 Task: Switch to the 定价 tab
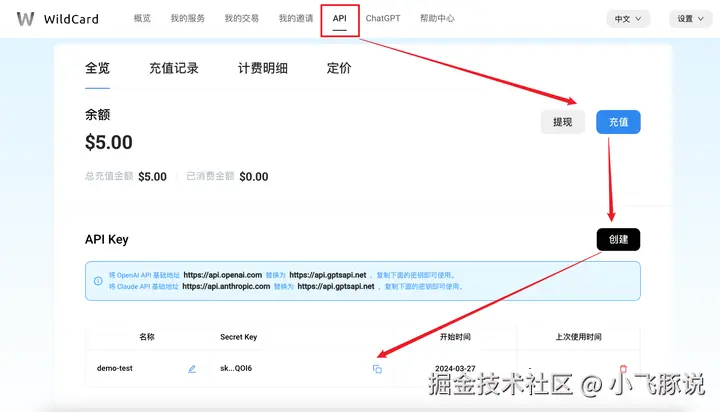click(x=339, y=68)
